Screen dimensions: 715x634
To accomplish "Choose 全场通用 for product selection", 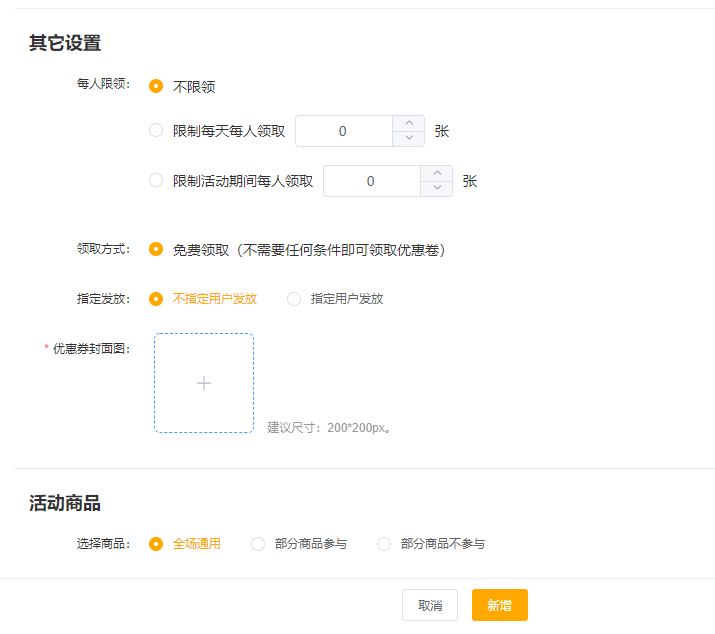I will tap(156, 544).
